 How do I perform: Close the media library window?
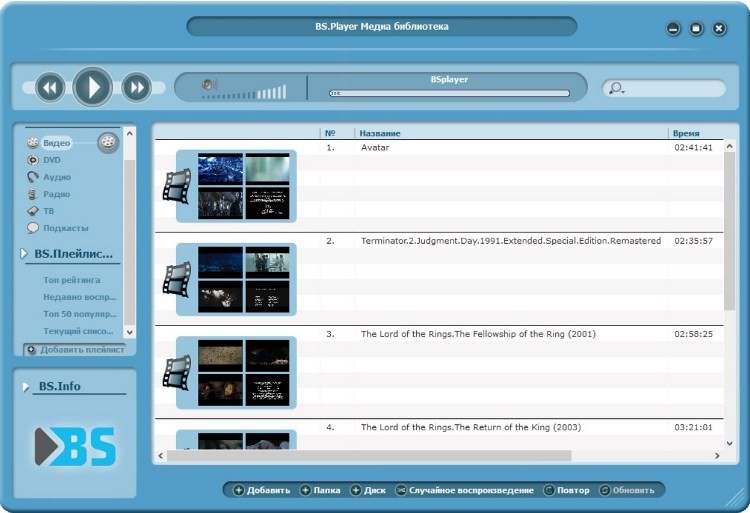(719, 29)
